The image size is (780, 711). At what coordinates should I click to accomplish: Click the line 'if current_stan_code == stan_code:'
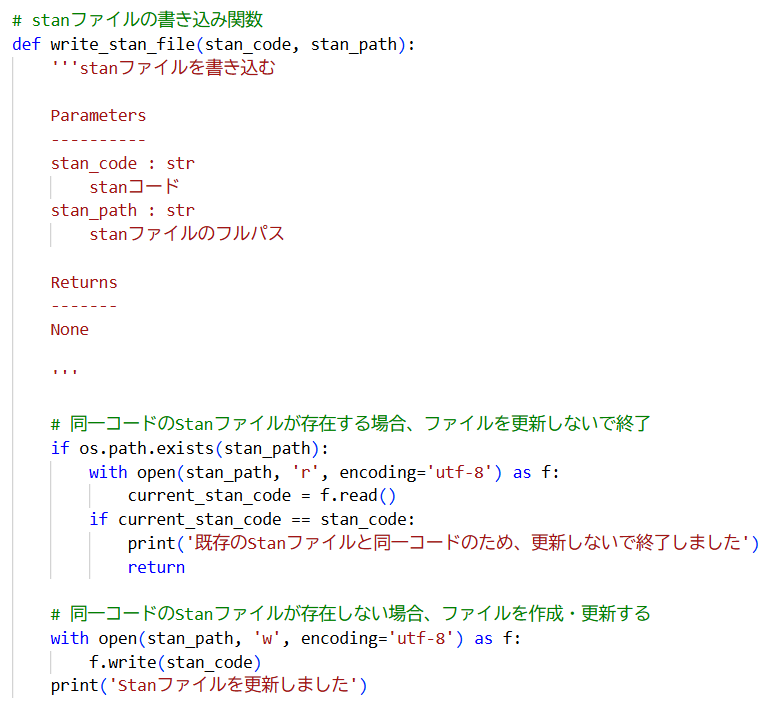[x=252, y=519]
